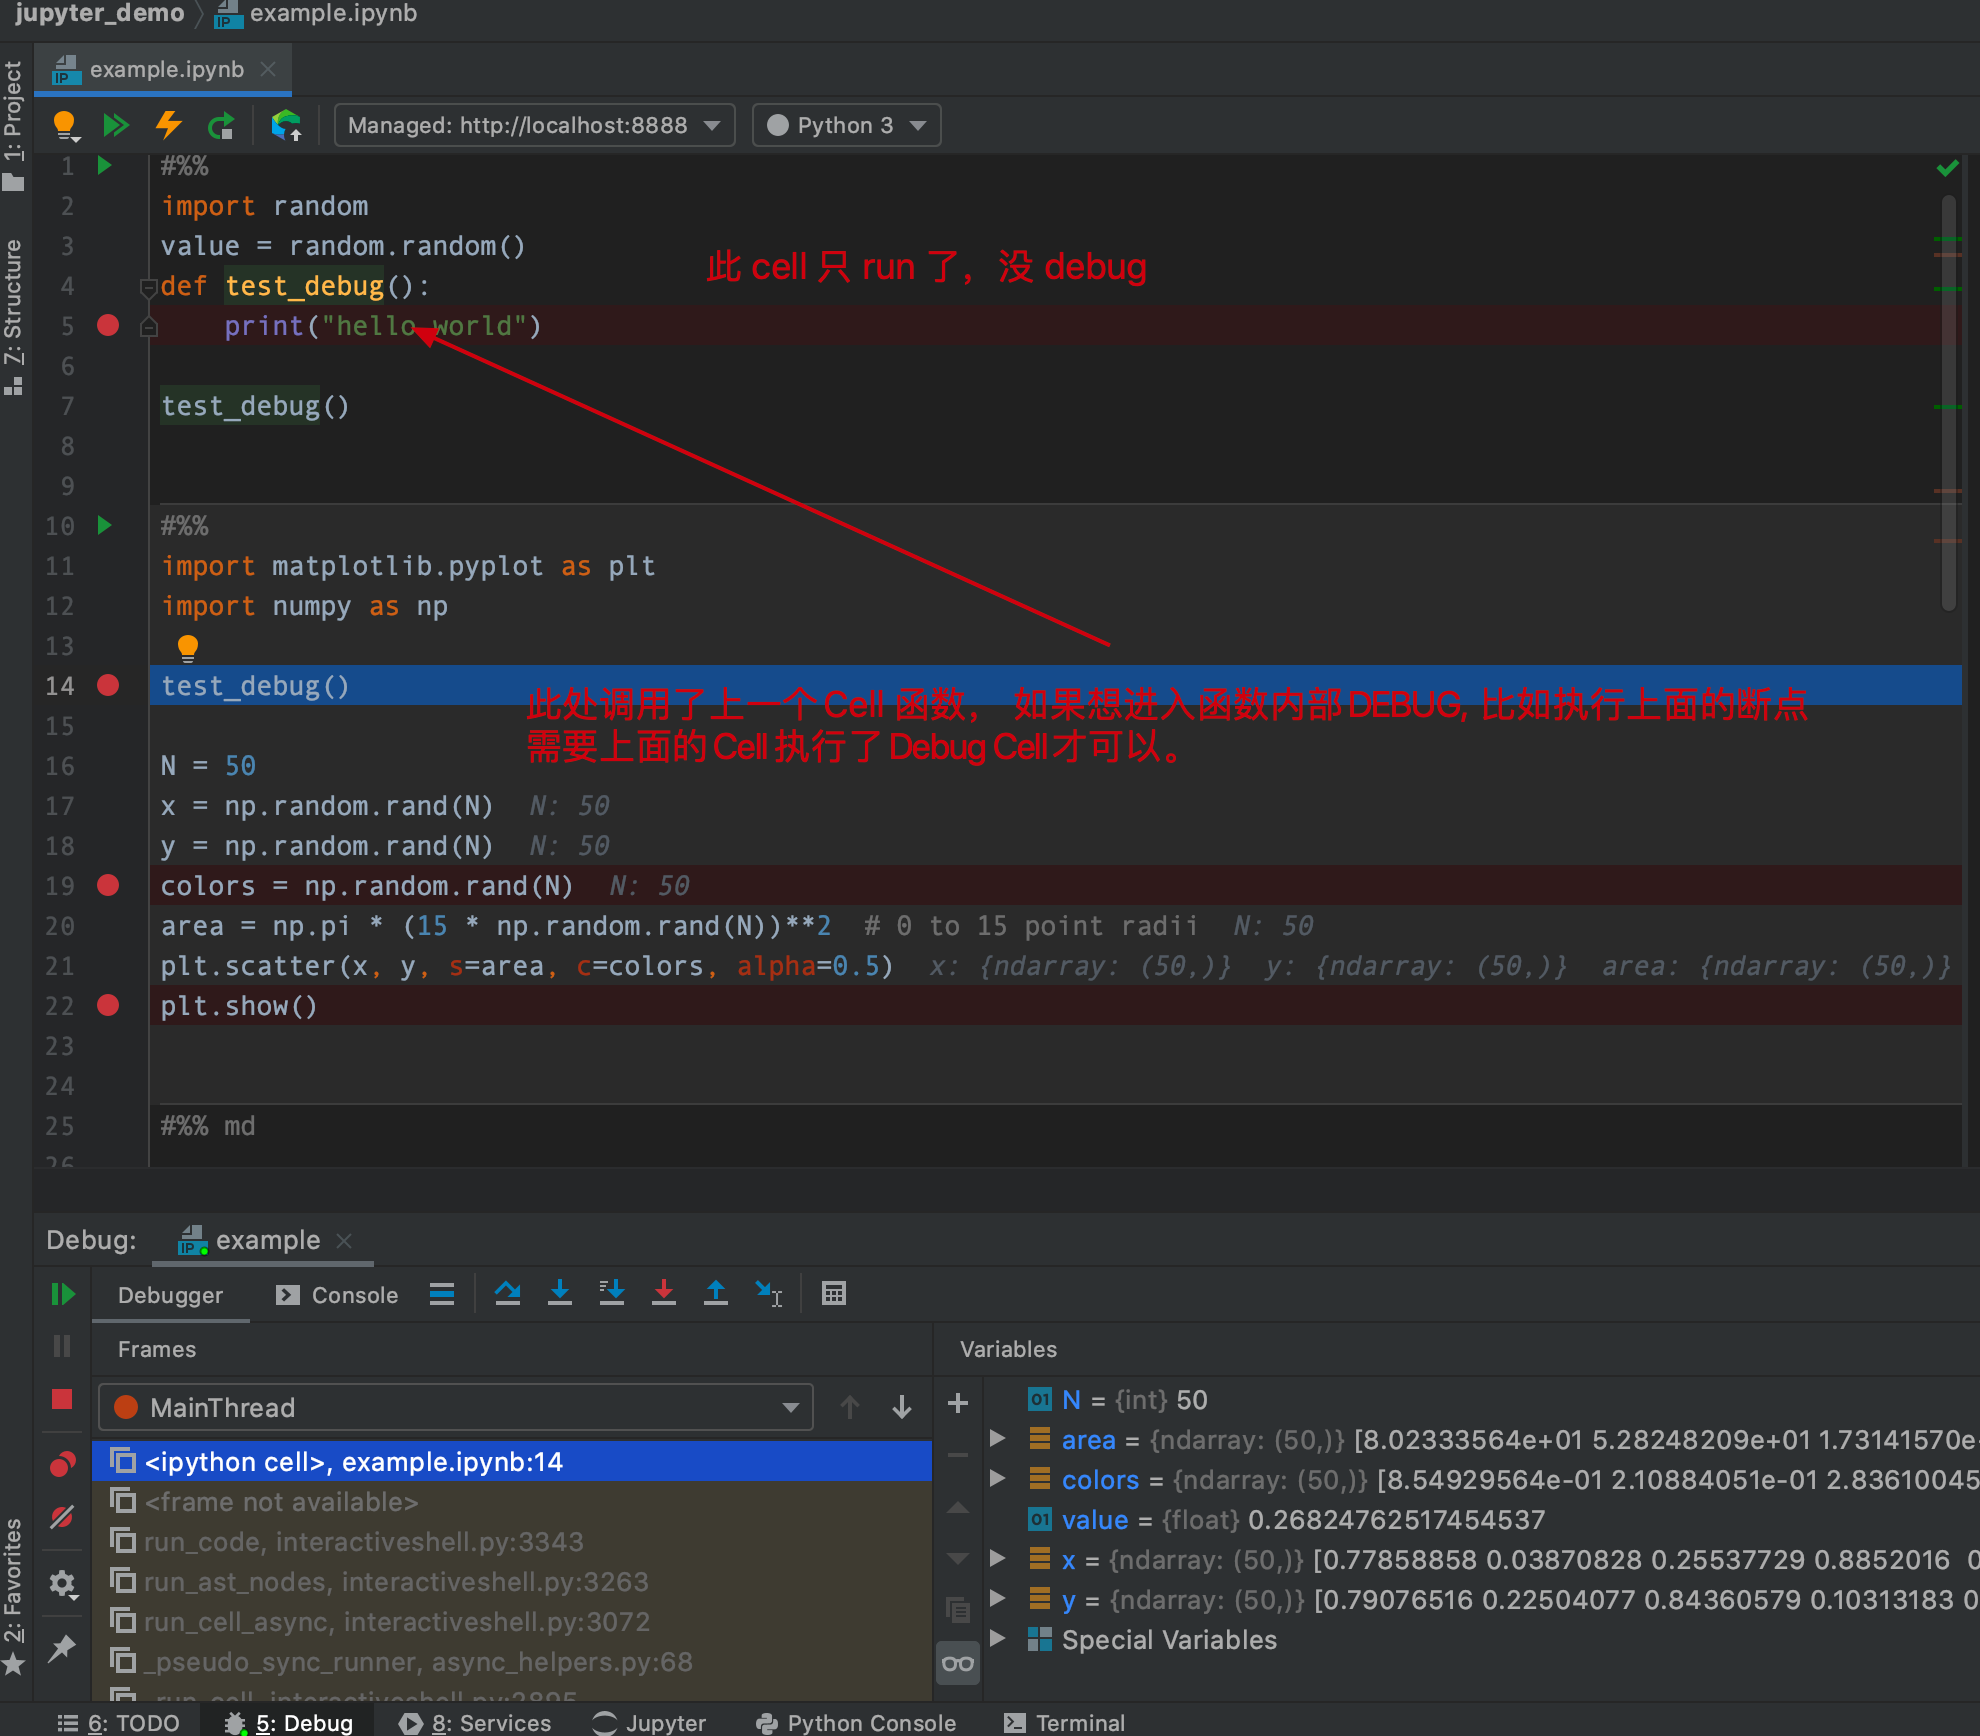Toggle breakpoint on line 5 print statement

pyautogui.click(x=108, y=325)
